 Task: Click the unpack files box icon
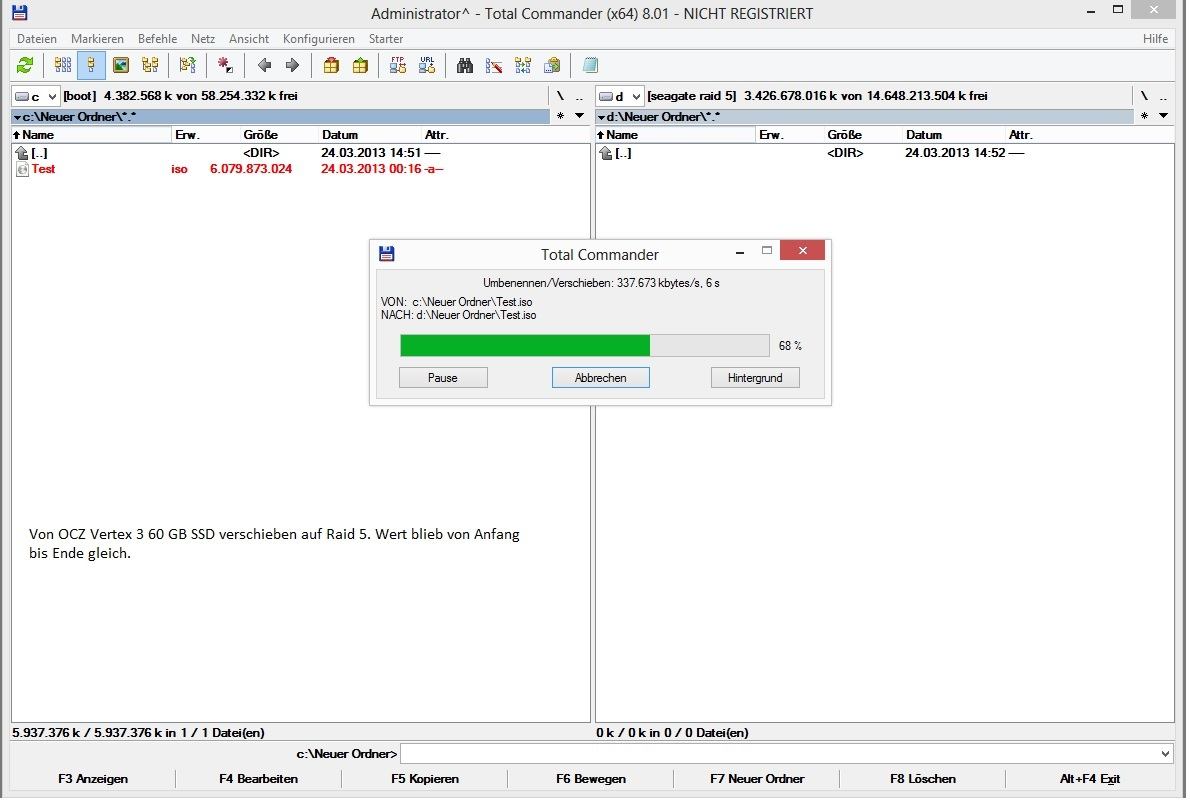pos(360,66)
